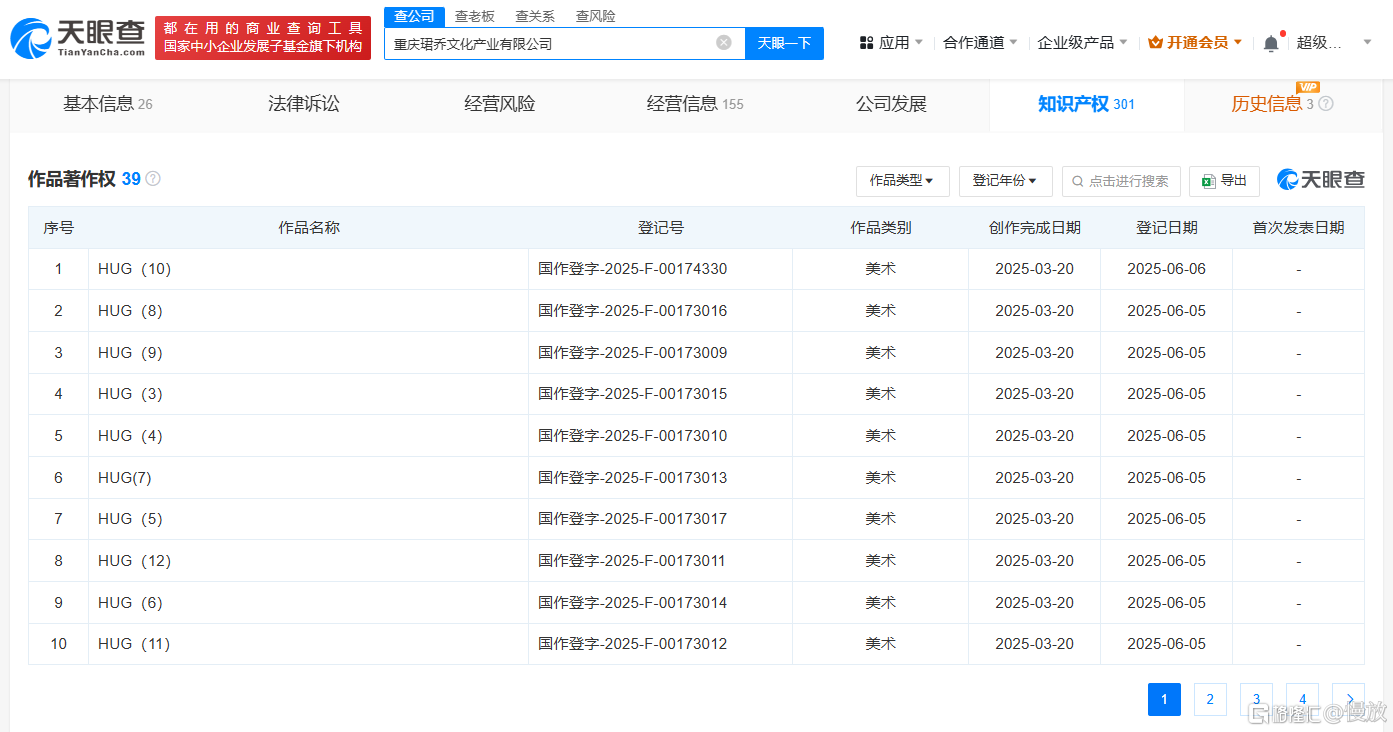
Task: Click the 作品名称 column header
Action: click(309, 228)
